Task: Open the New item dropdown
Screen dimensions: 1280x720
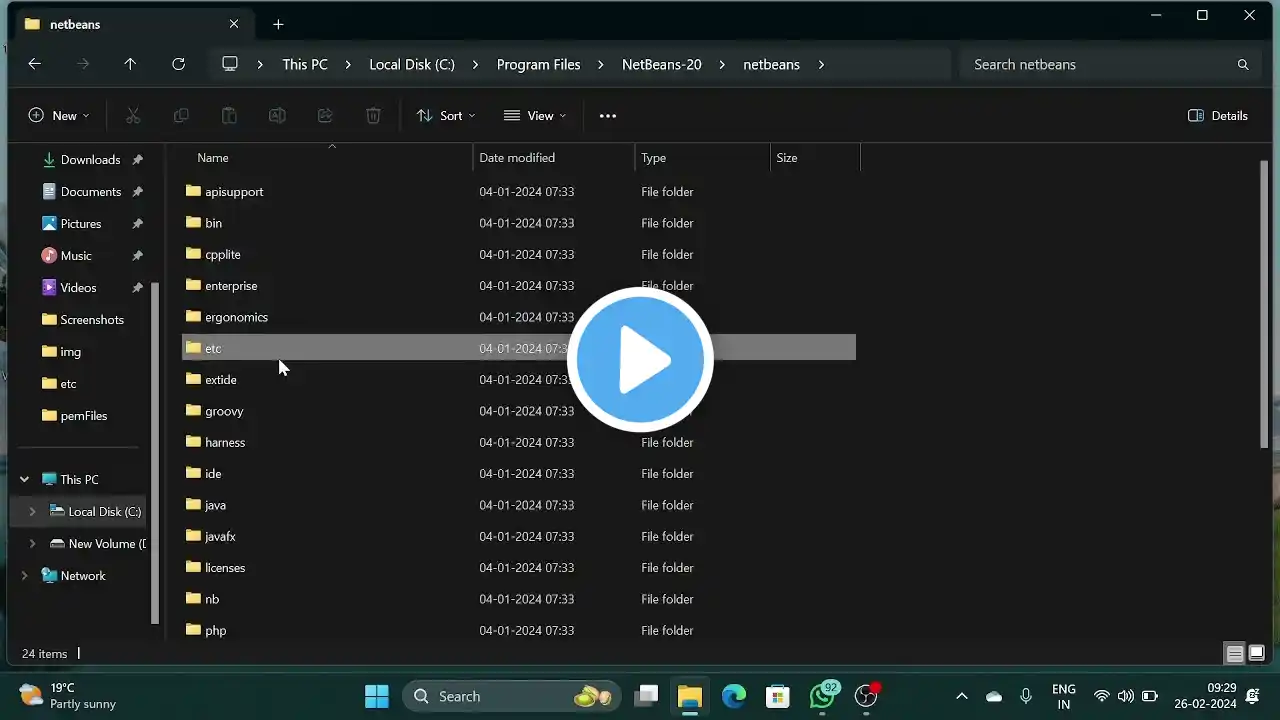Action: 59,116
